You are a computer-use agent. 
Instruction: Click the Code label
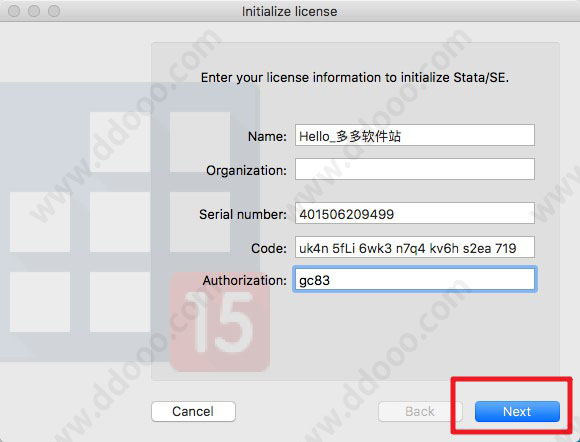pos(269,248)
